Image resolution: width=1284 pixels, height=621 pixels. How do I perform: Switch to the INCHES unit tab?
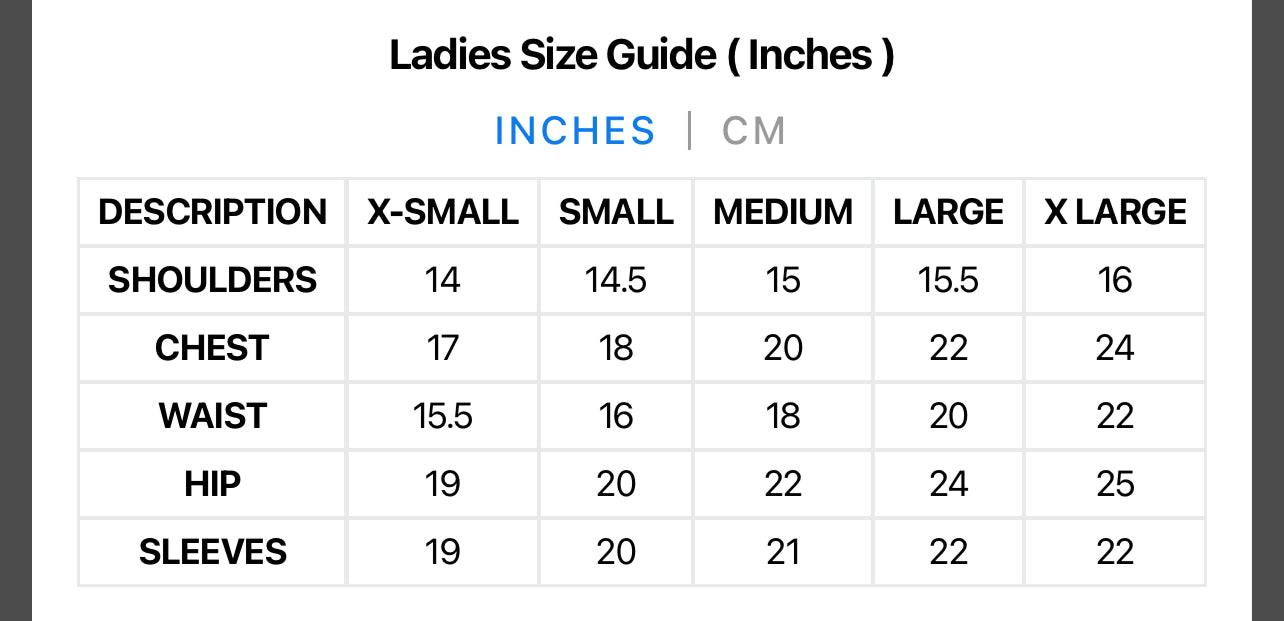pyautogui.click(x=575, y=131)
